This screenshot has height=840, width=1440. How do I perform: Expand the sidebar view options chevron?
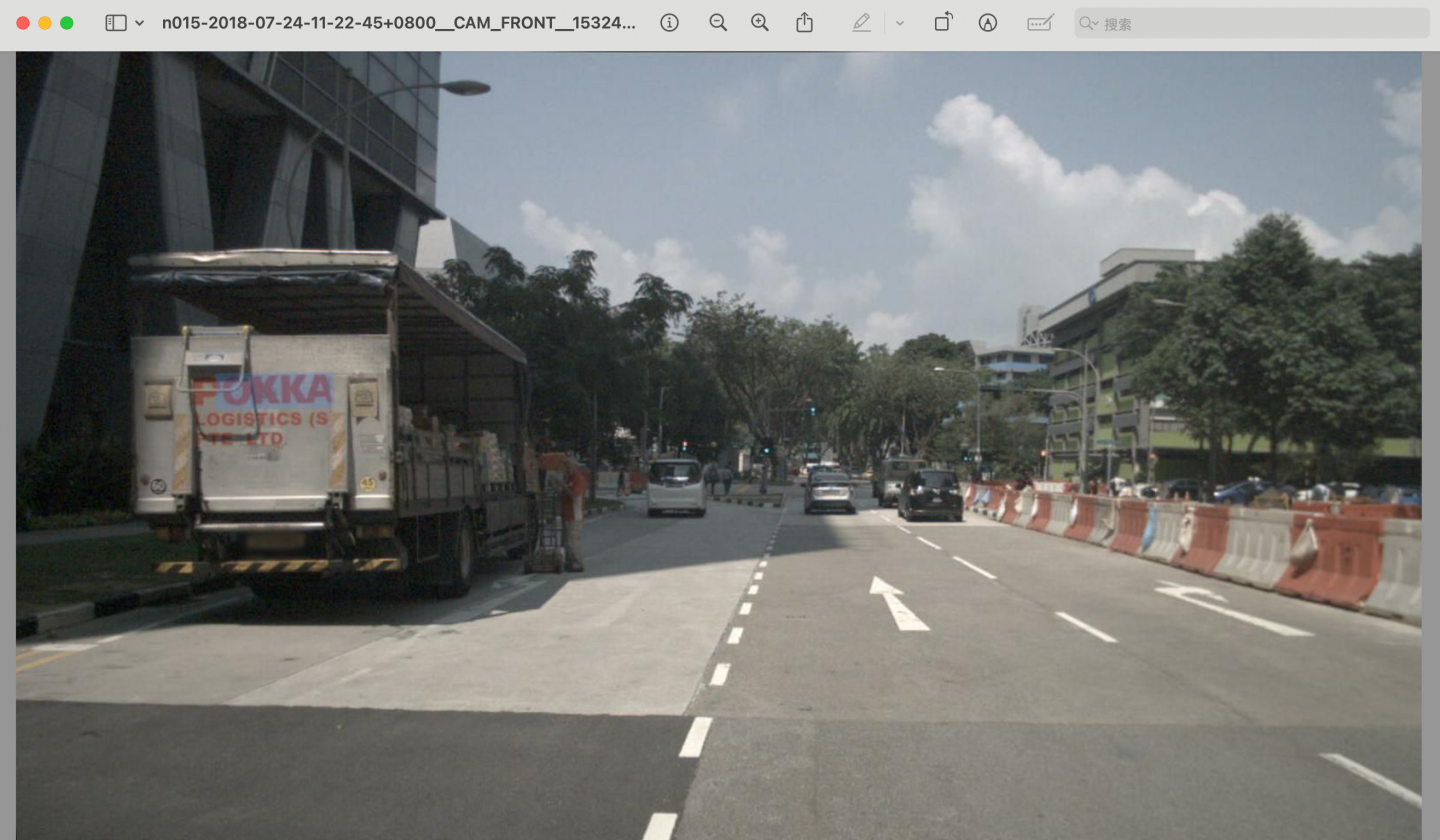(x=139, y=23)
